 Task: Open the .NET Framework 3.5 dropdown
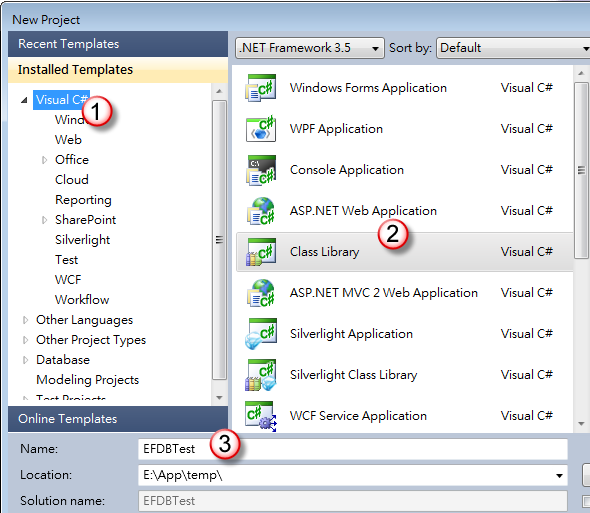coord(310,48)
